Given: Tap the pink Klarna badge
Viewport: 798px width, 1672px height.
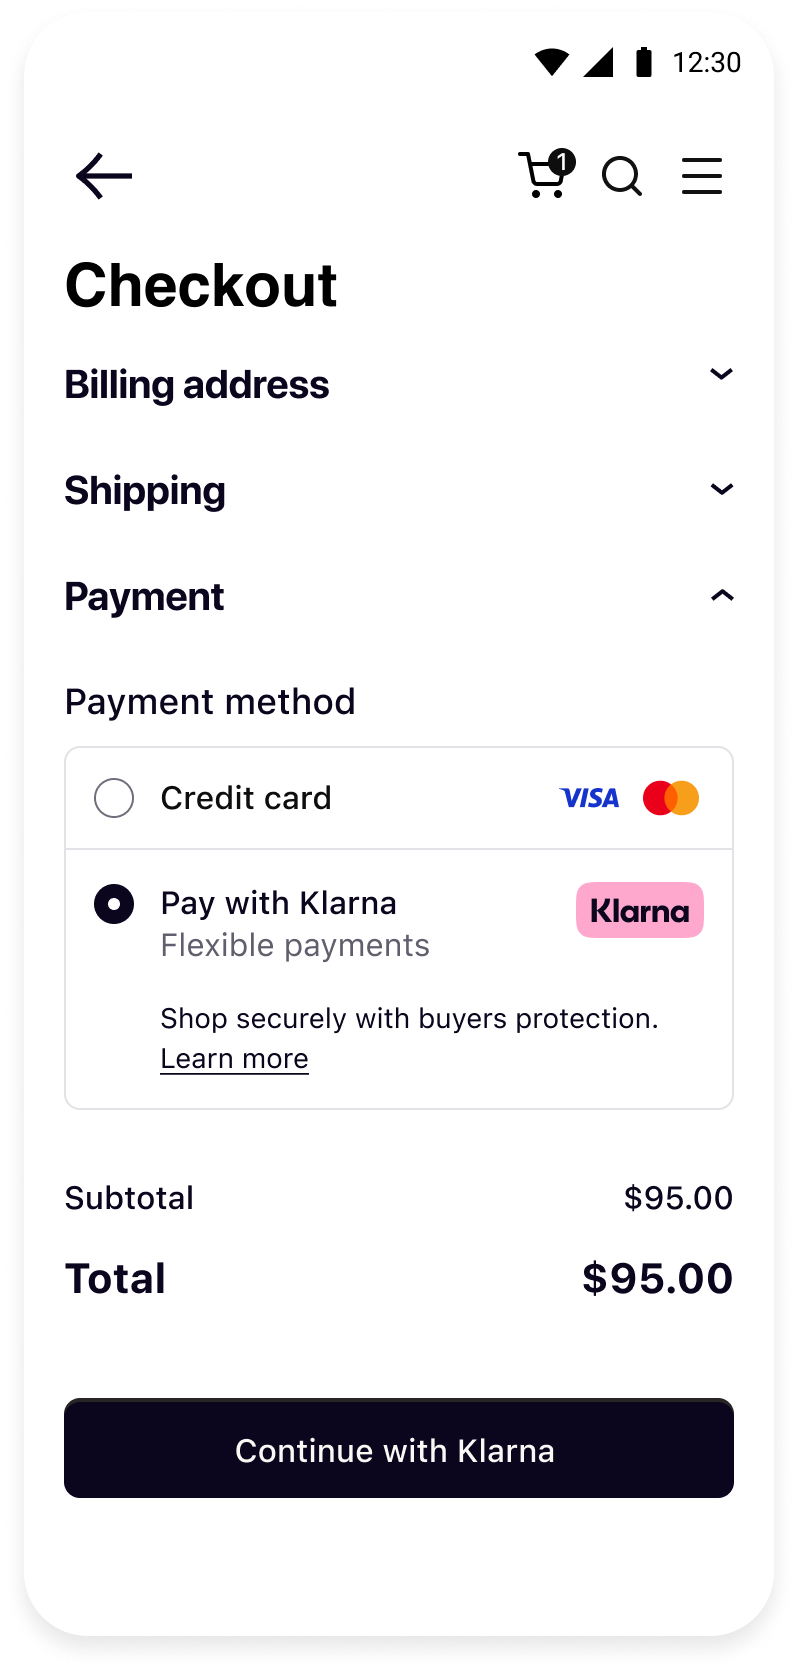Looking at the screenshot, I should pos(640,910).
